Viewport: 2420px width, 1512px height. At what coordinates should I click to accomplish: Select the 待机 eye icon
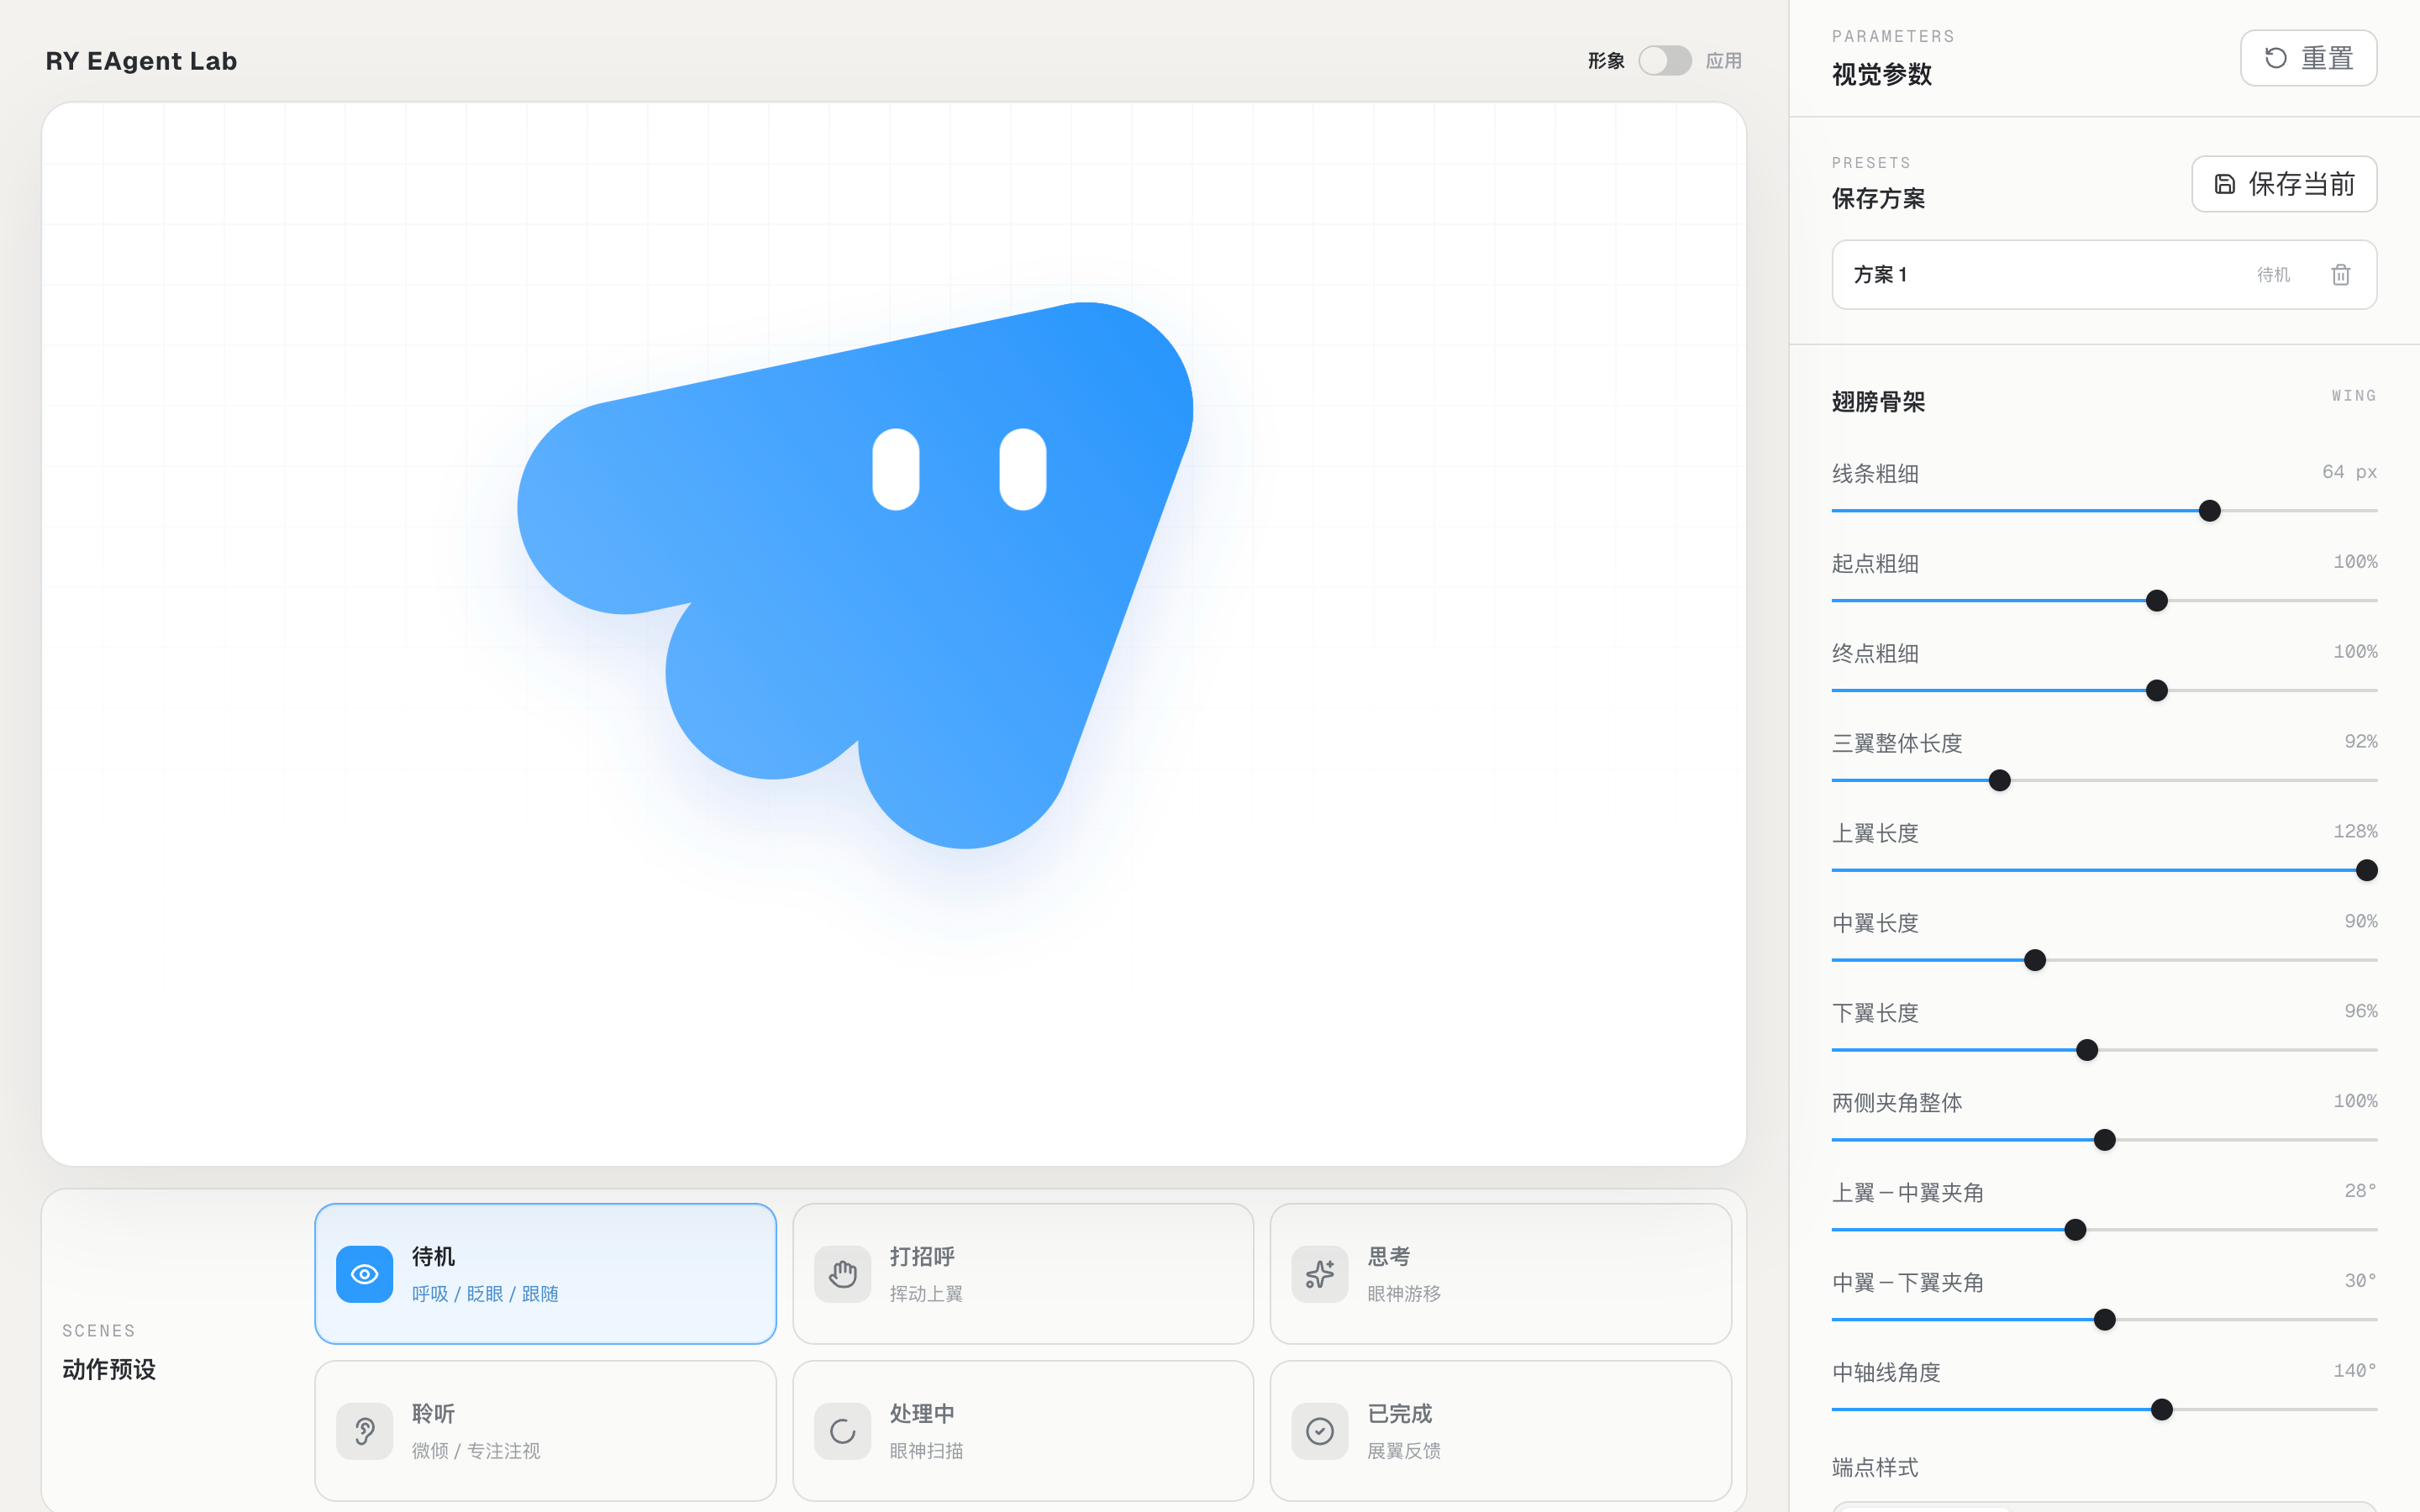[x=364, y=1274]
